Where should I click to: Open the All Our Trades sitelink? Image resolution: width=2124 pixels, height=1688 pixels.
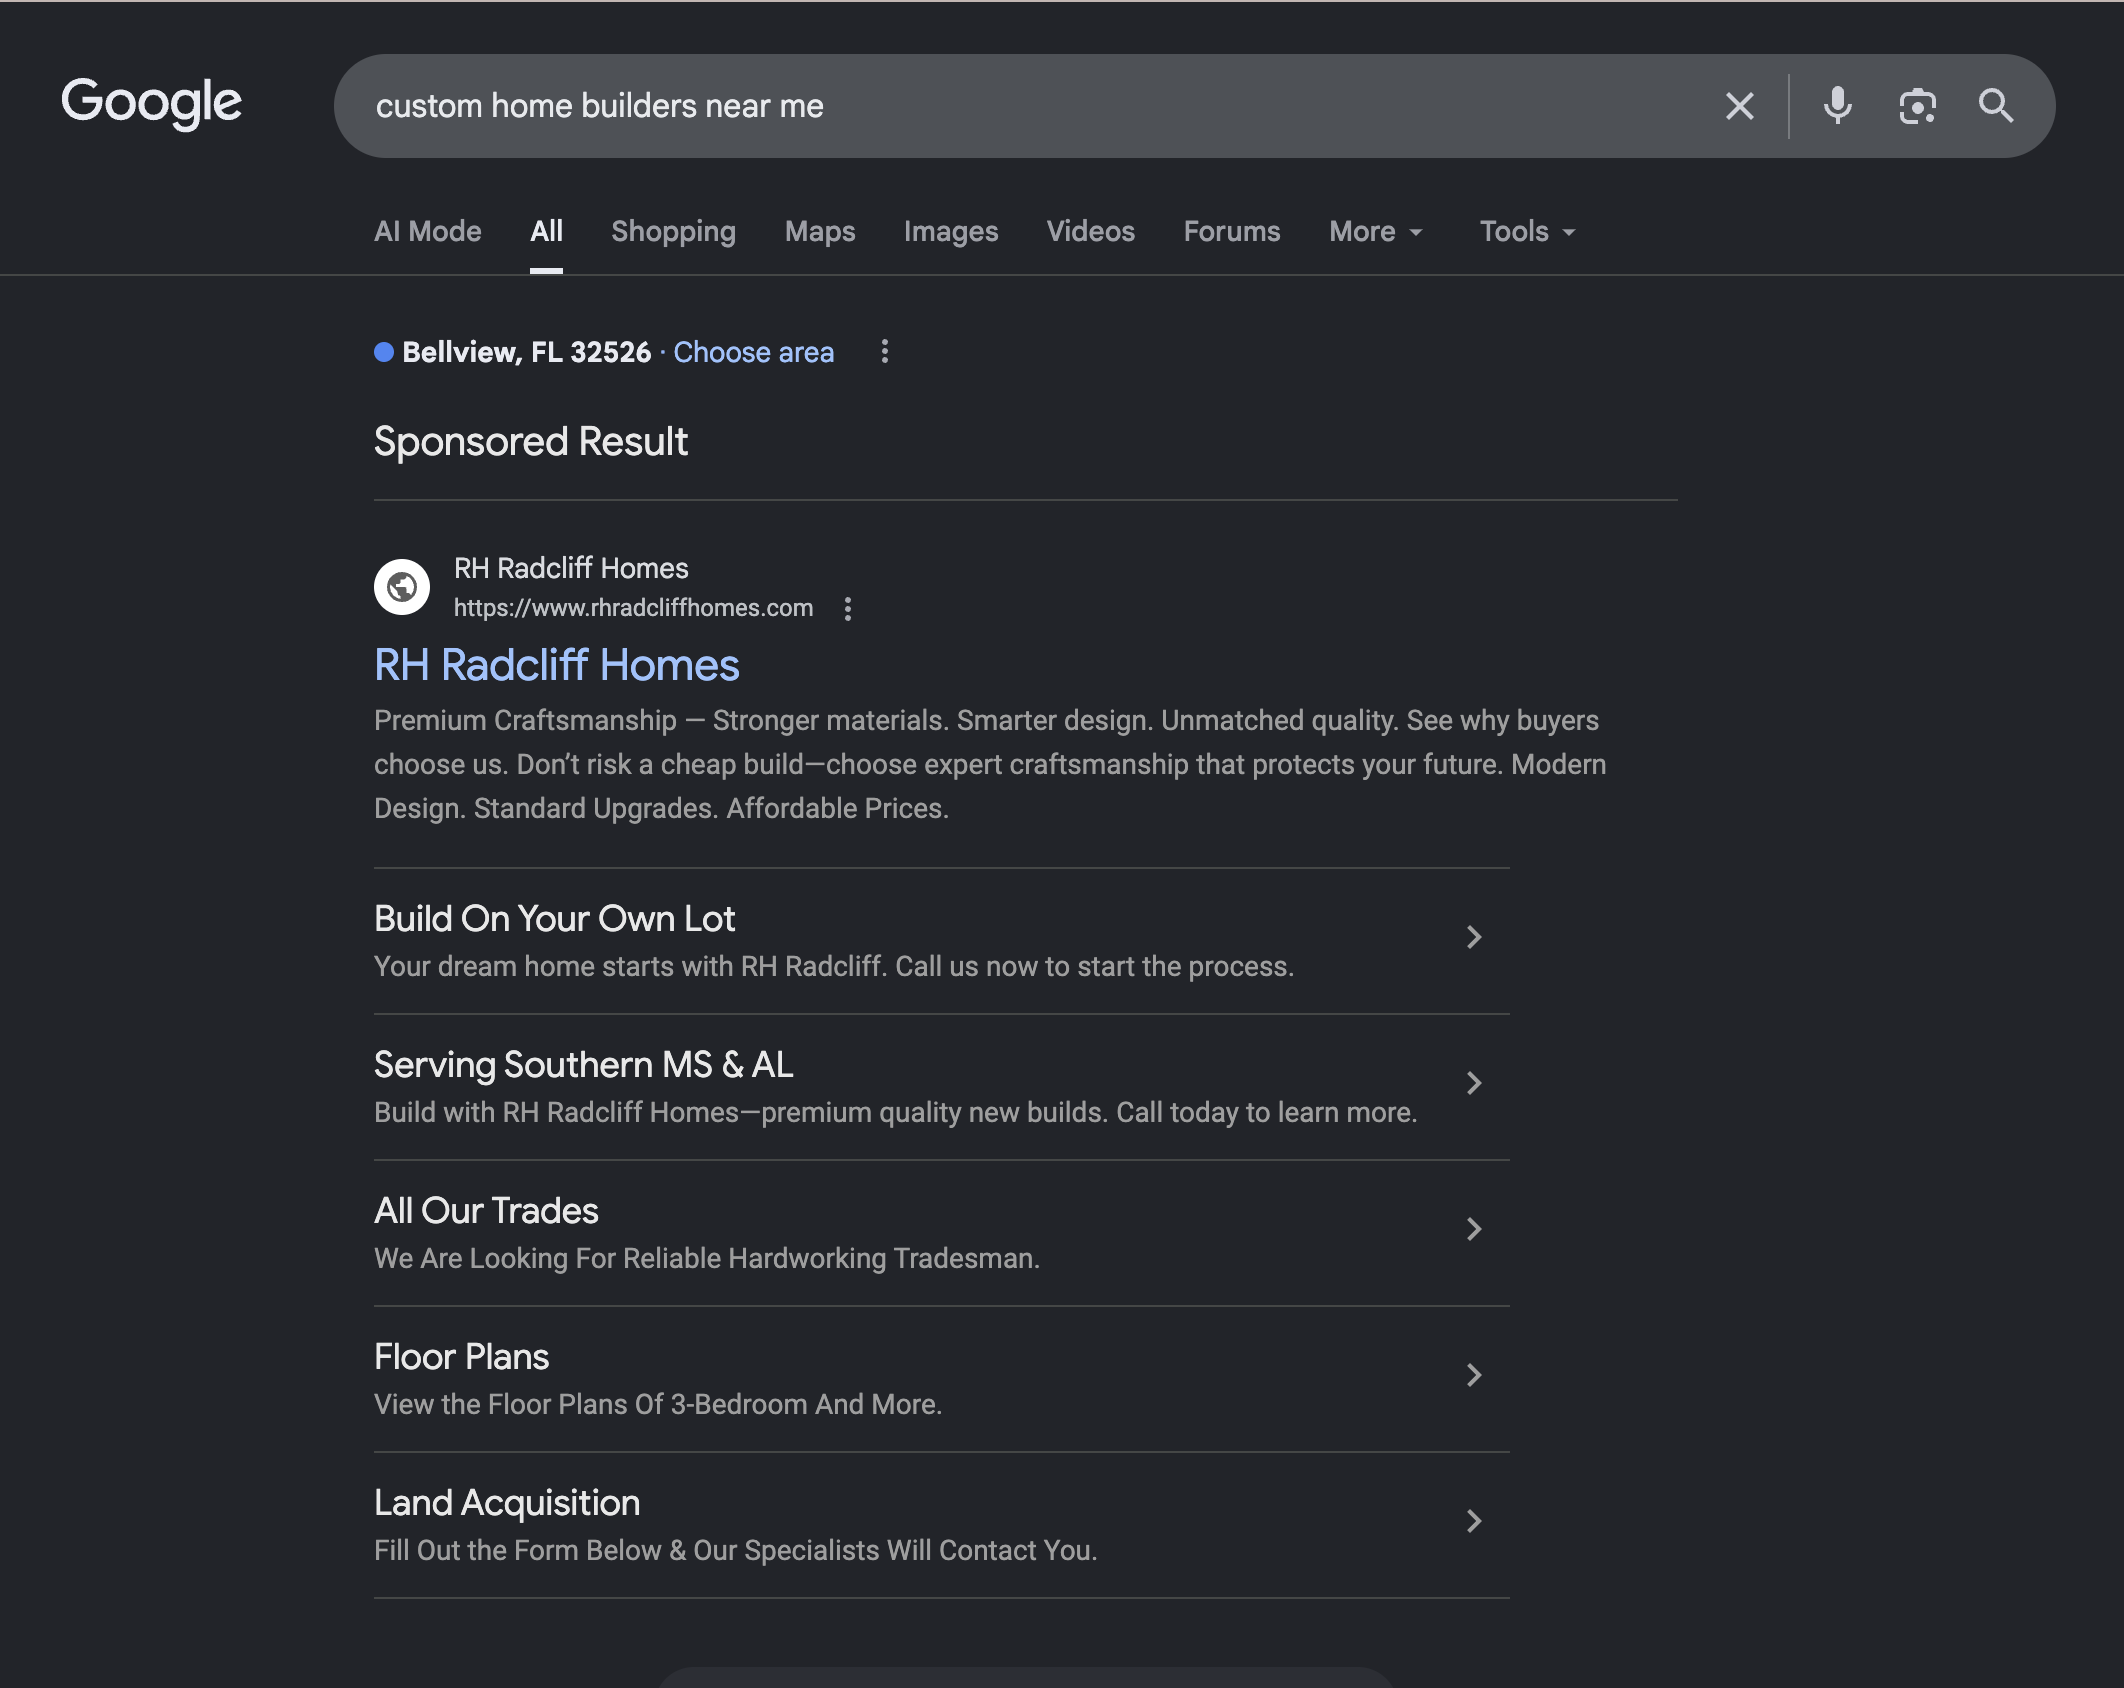[486, 1211]
